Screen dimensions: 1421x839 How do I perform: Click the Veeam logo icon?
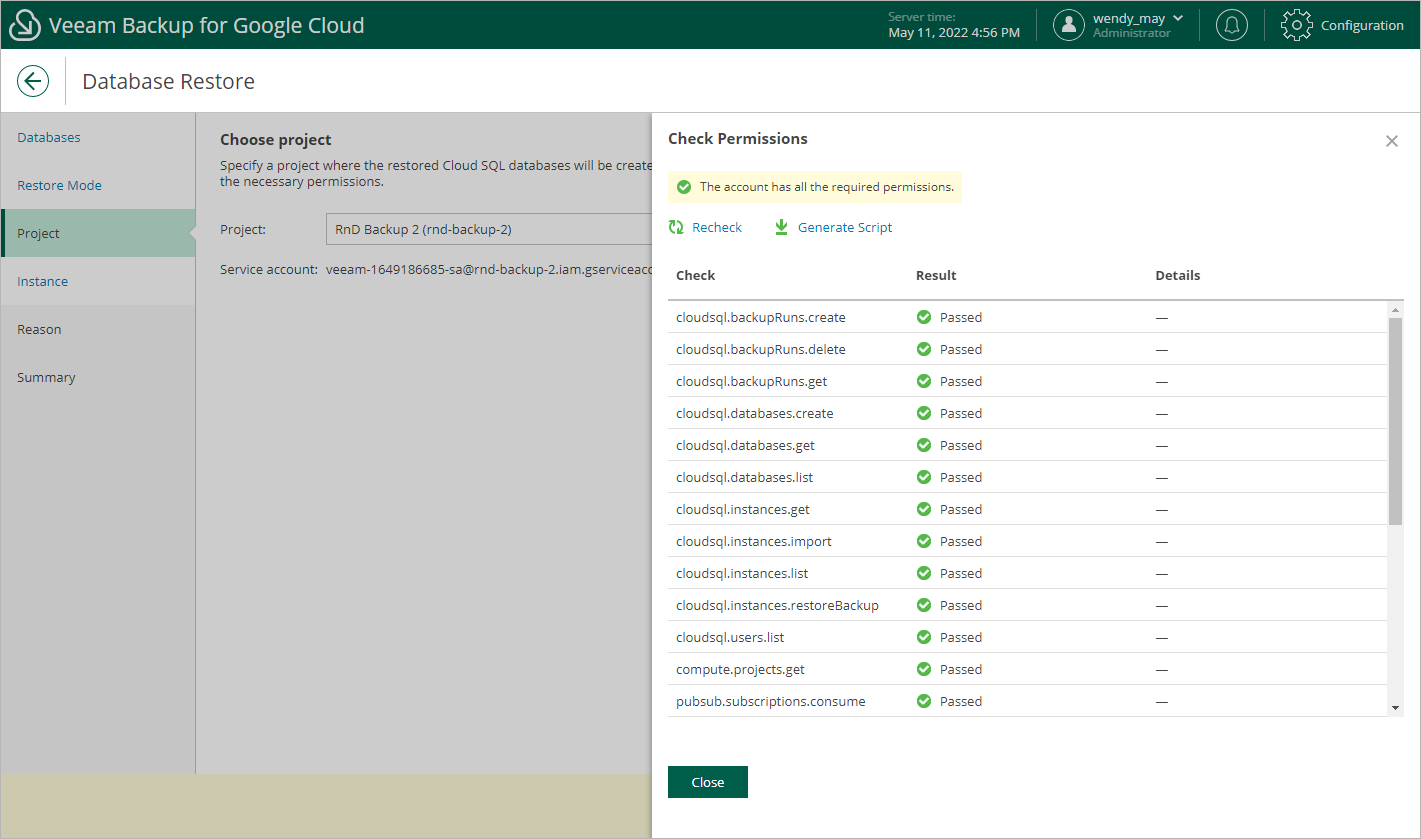25,26
